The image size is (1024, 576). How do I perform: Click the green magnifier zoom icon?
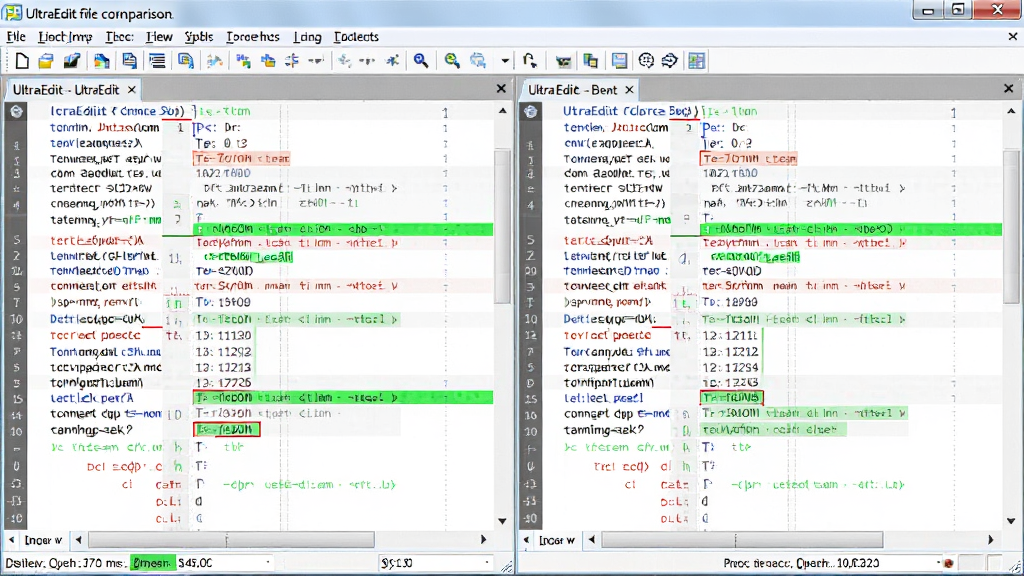(x=451, y=61)
